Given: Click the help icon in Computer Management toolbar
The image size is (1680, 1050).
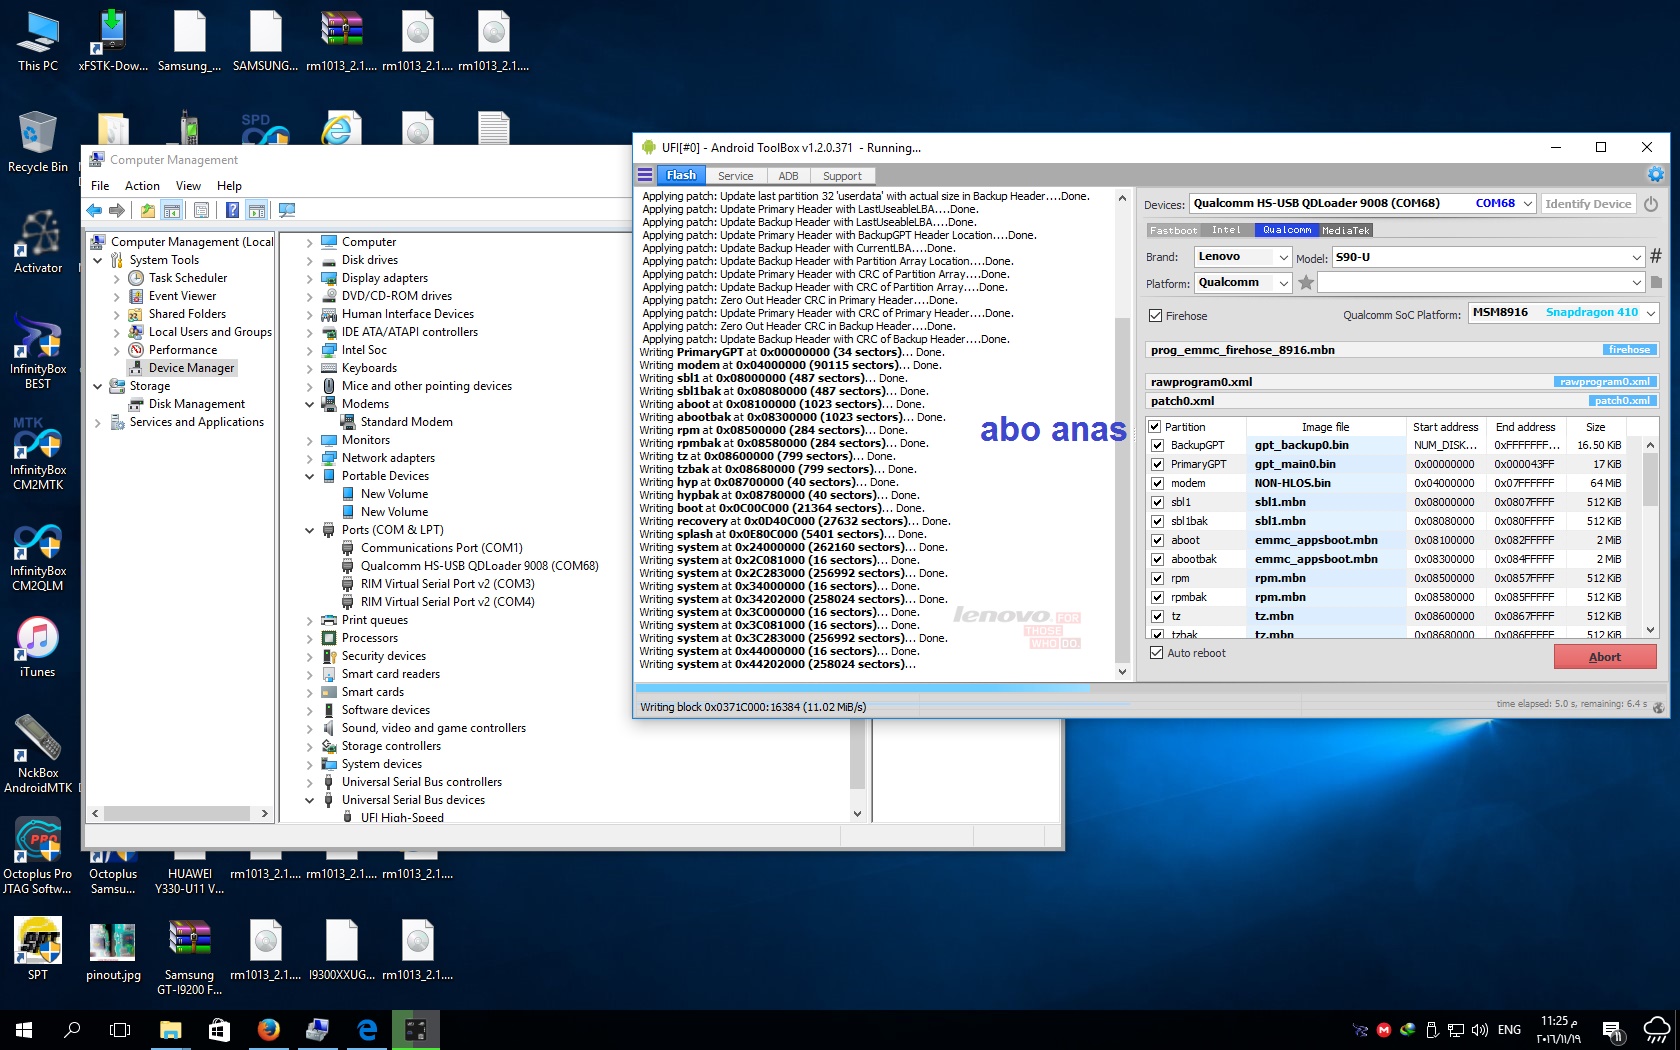Looking at the screenshot, I should click(x=232, y=210).
